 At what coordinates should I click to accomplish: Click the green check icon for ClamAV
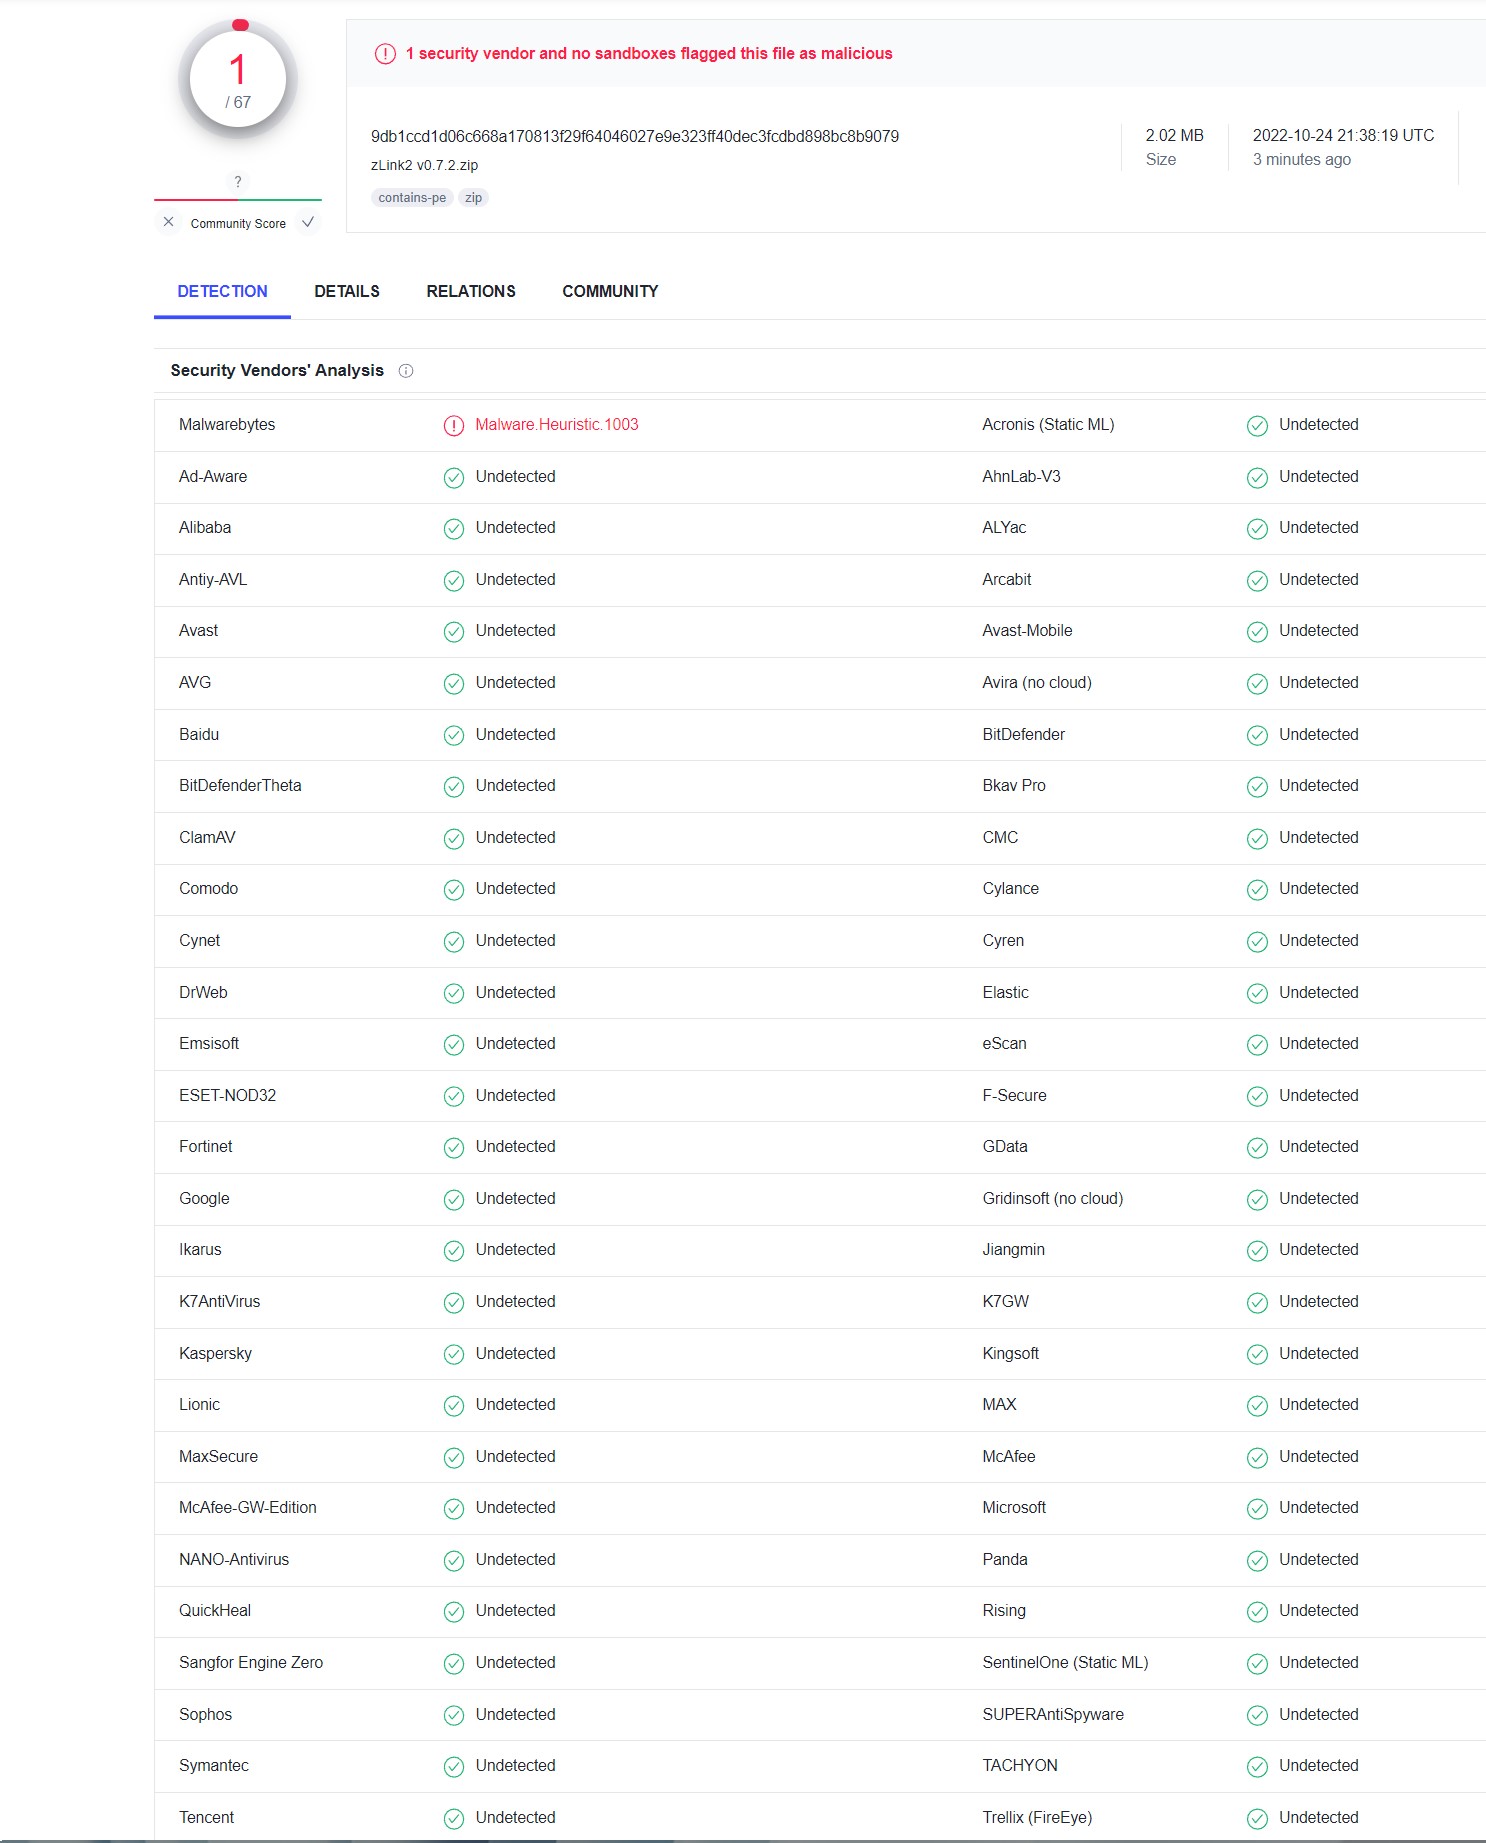pyautogui.click(x=454, y=839)
